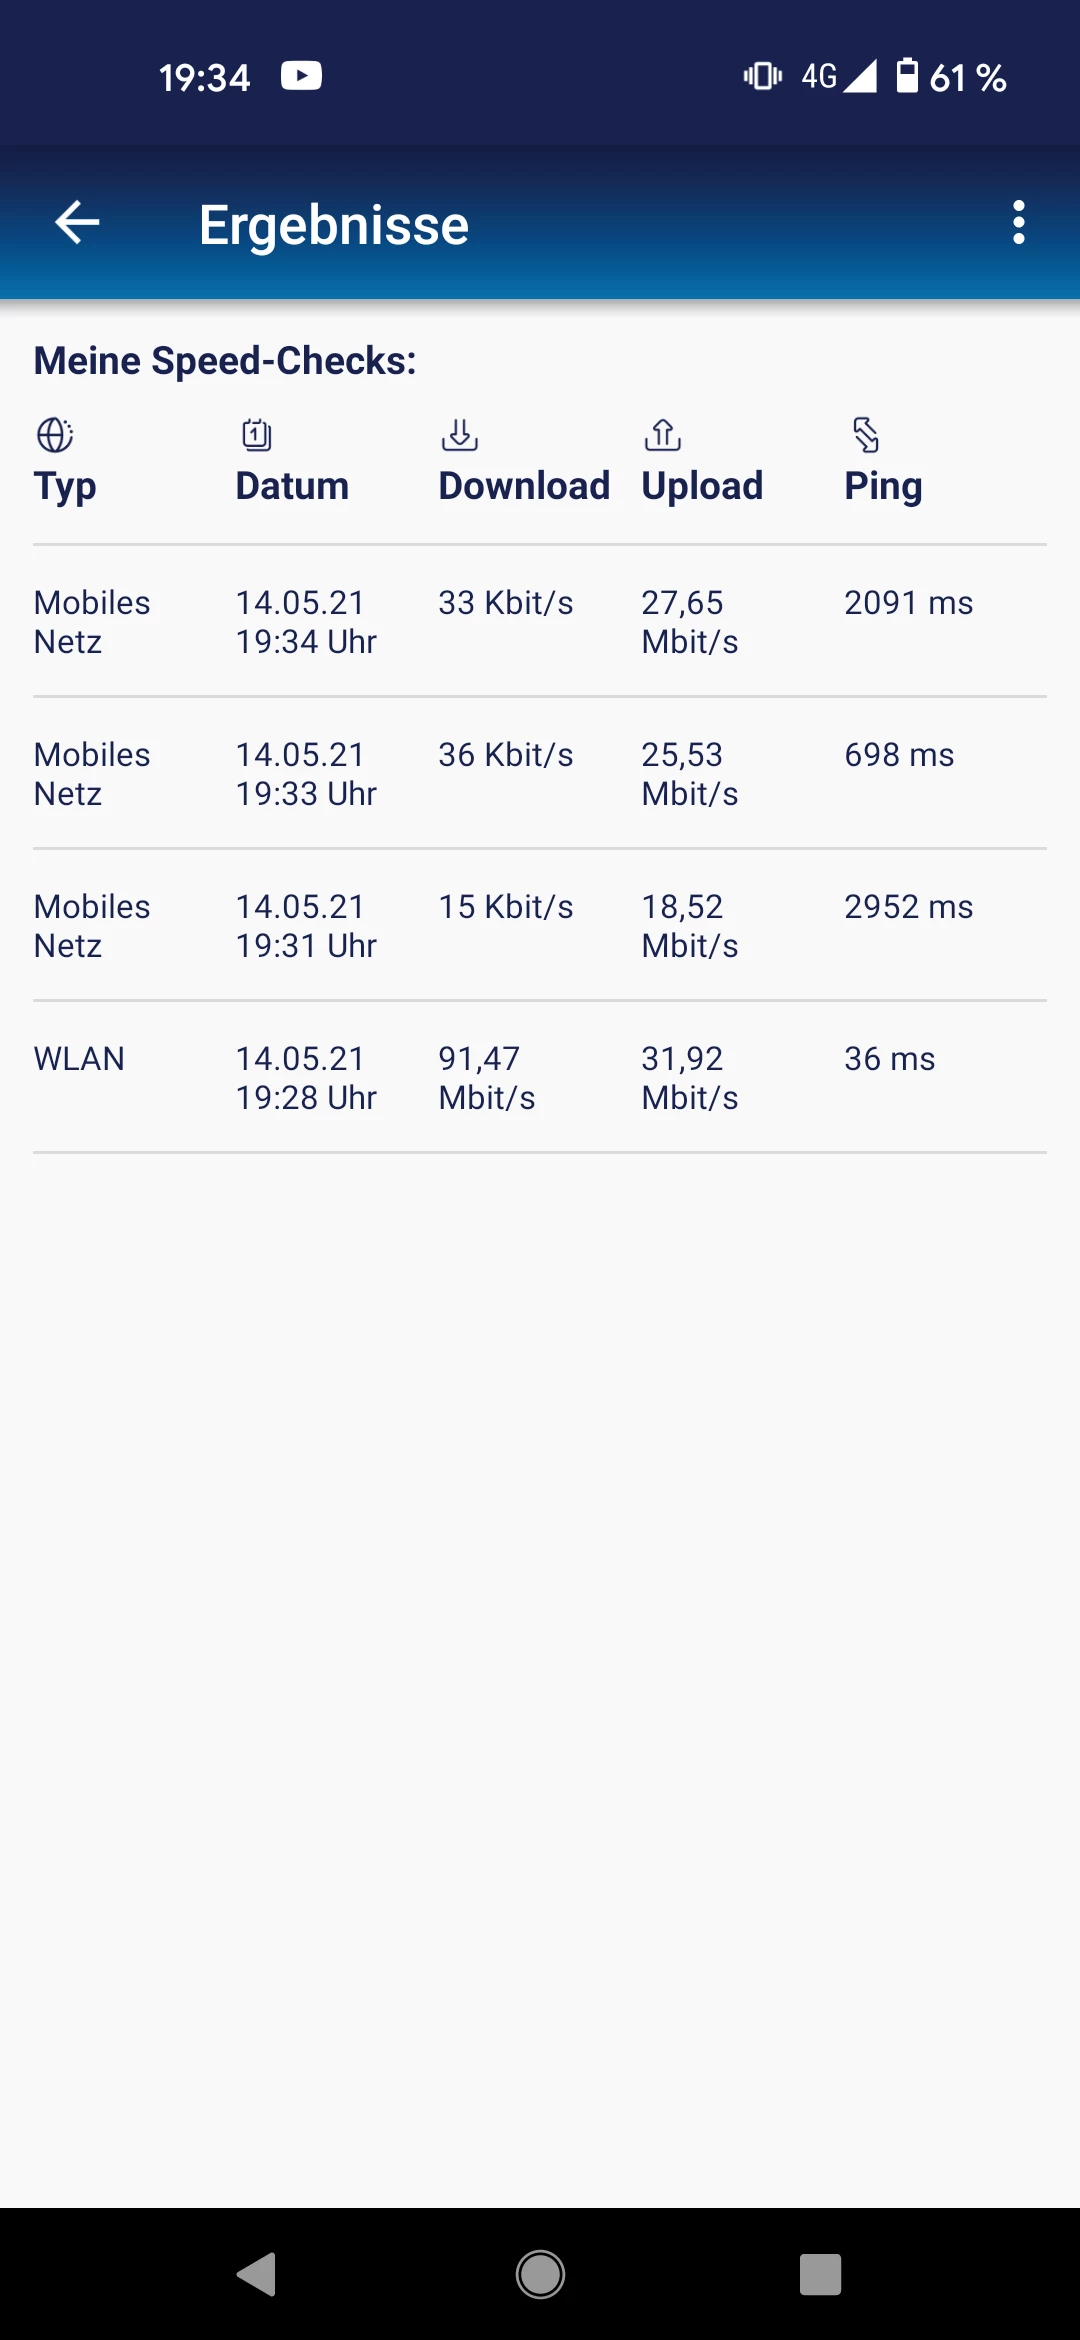Image resolution: width=1080 pixels, height=2340 pixels.
Task: Tap the upload arrow icon
Action: (x=663, y=435)
